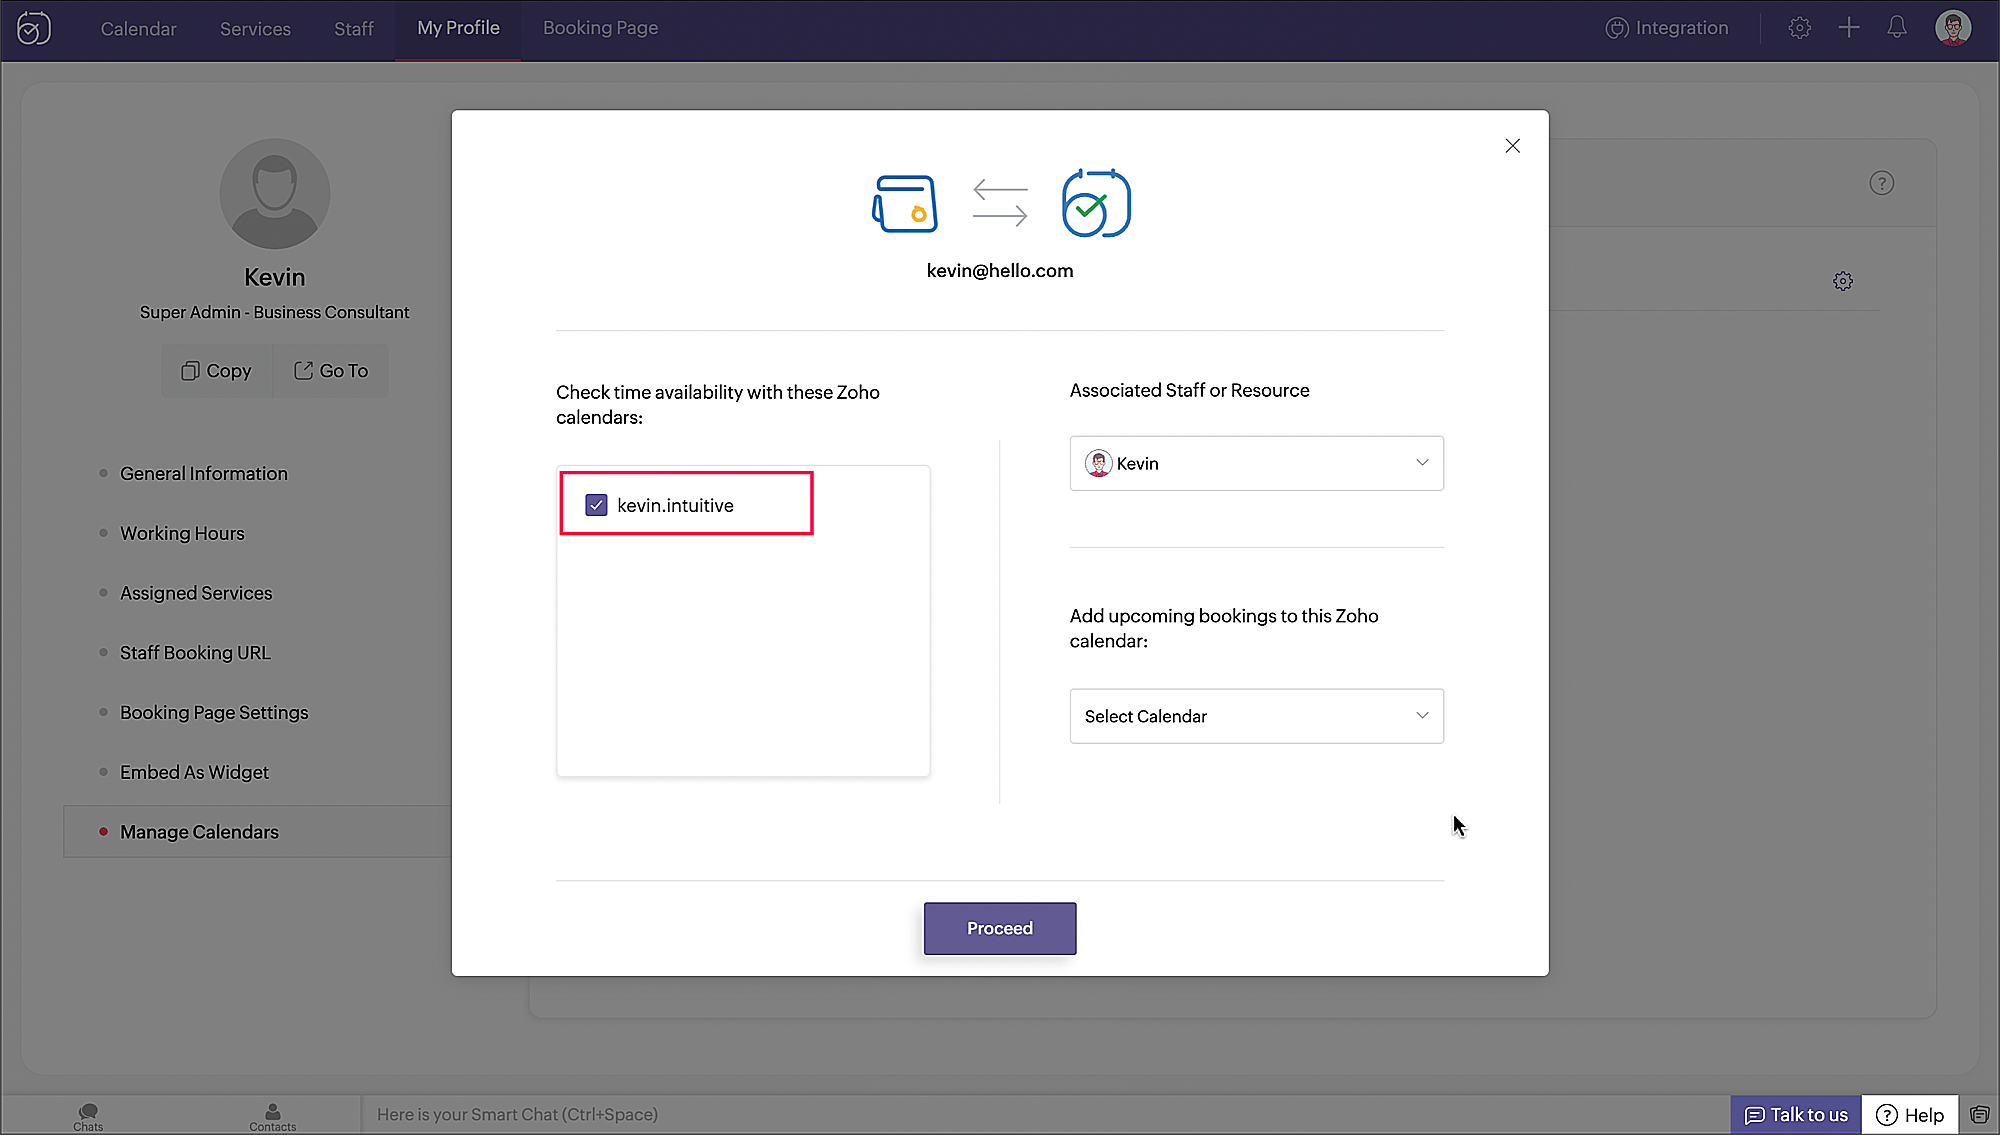
Task: Open Embed As Widget section
Action: (194, 772)
